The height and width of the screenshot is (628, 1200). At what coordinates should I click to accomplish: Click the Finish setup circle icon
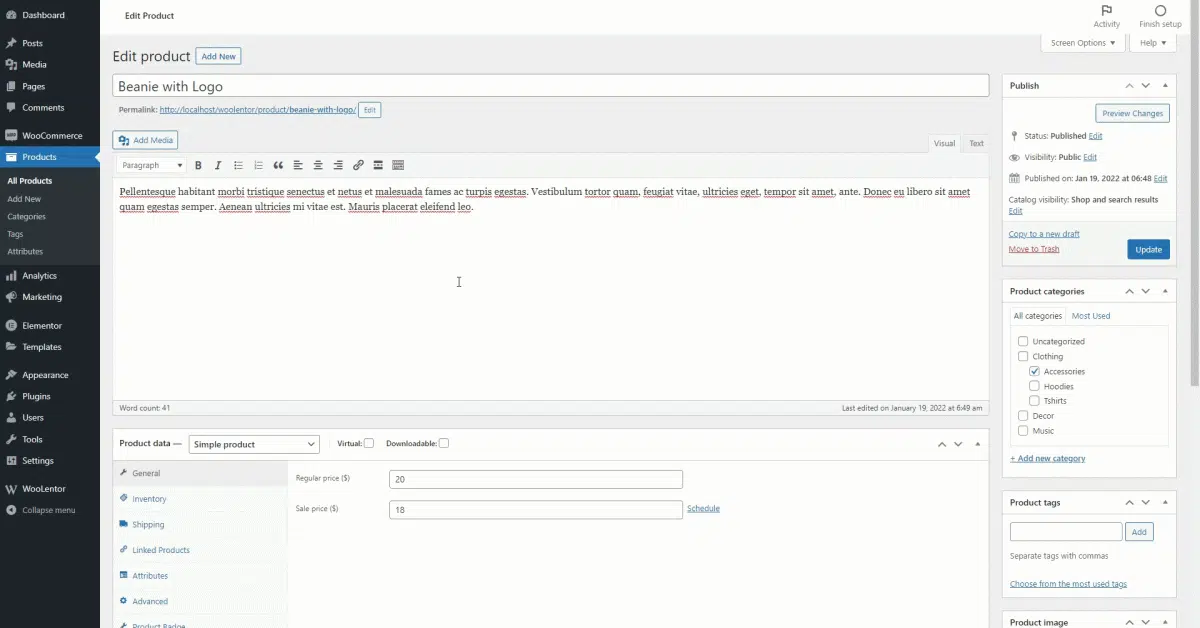pos(1160,11)
